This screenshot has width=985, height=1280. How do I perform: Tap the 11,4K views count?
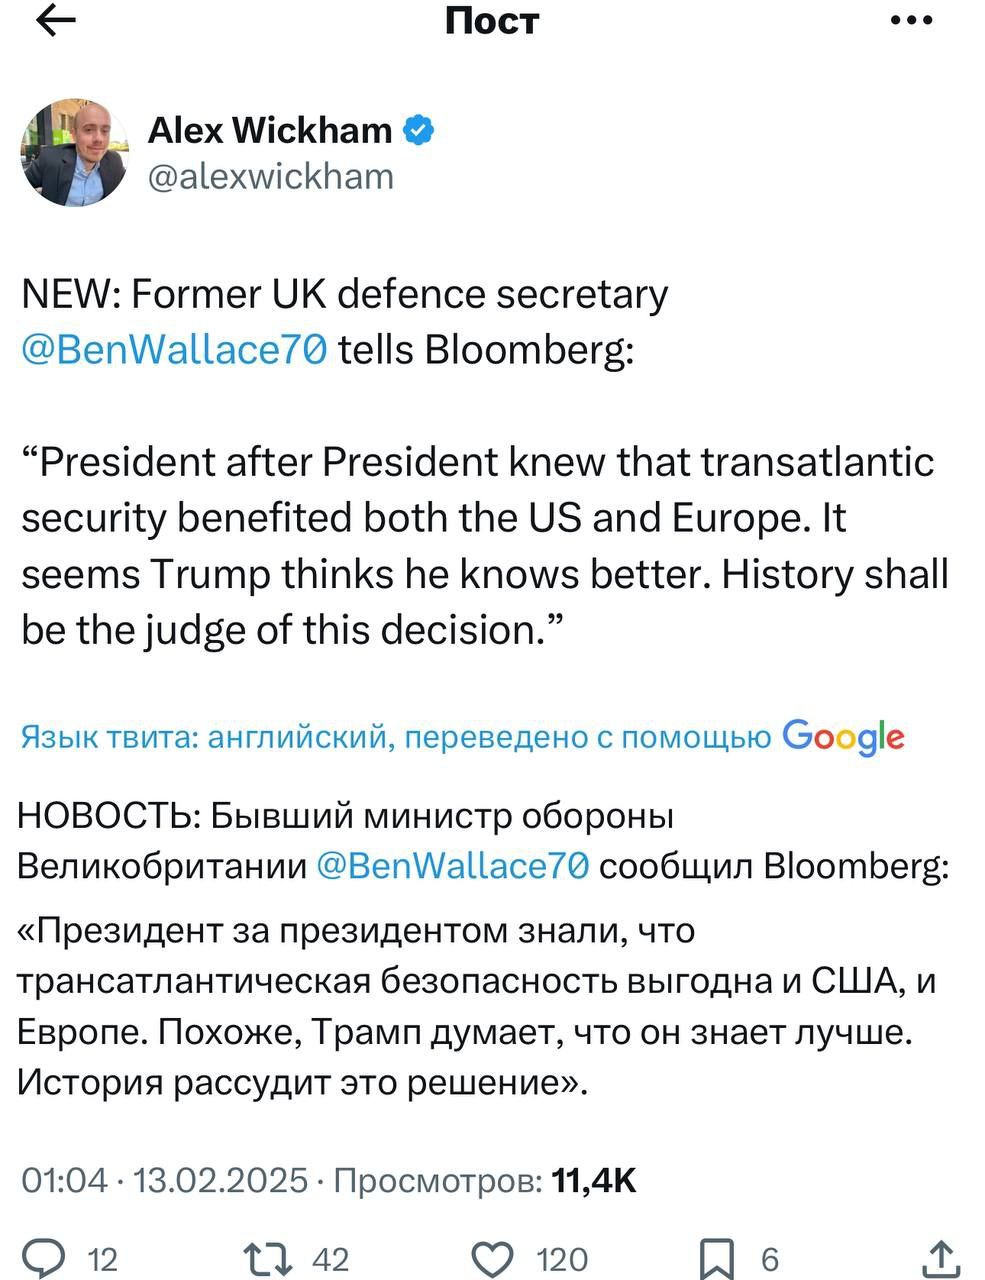(594, 1181)
